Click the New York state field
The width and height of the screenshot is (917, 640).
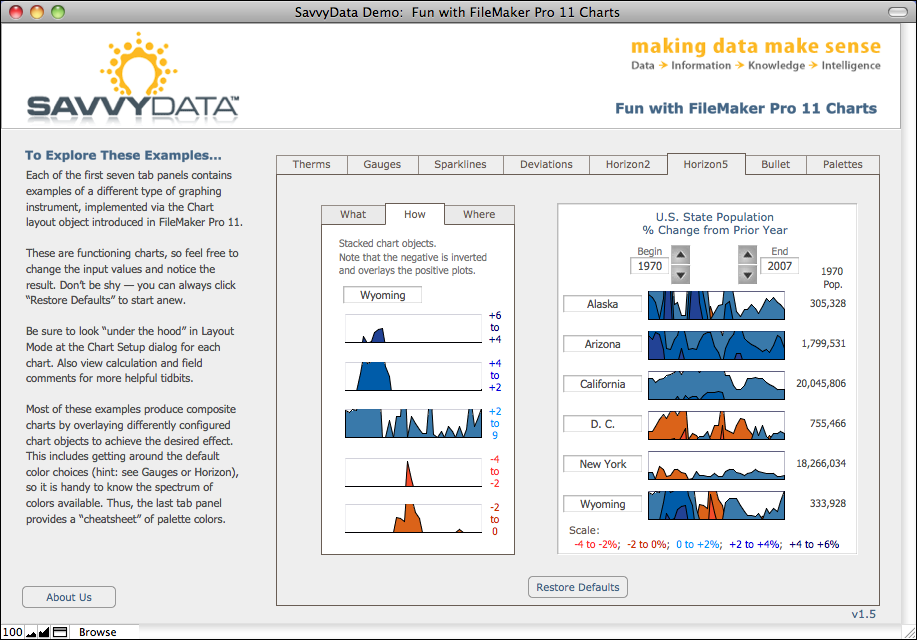click(602, 464)
